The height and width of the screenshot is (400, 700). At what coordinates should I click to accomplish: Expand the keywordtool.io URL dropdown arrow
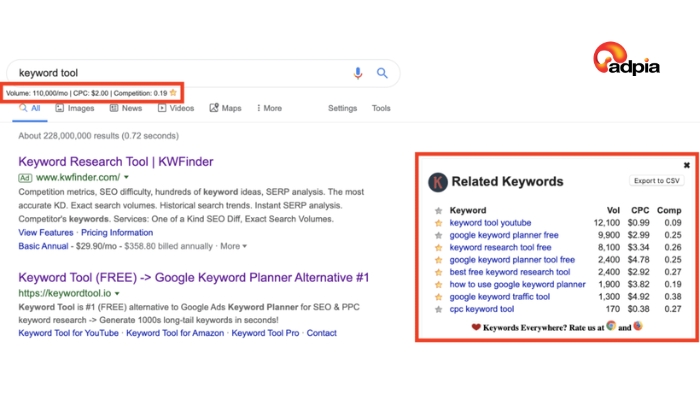pyautogui.click(x=117, y=293)
